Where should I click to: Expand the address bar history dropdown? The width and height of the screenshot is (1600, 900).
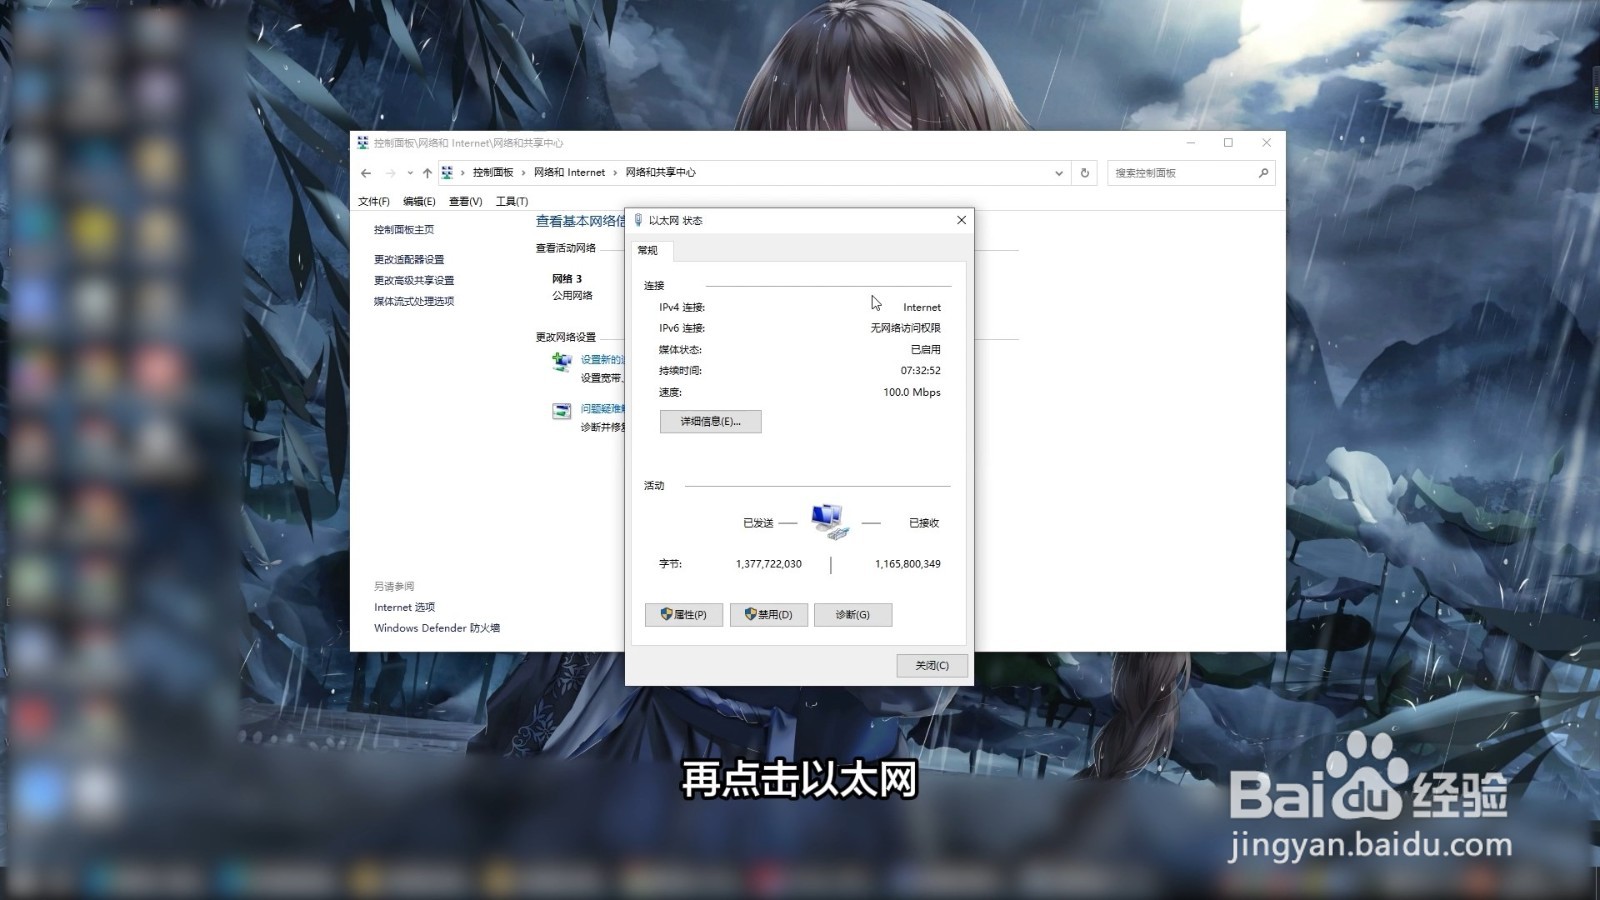tap(1059, 173)
